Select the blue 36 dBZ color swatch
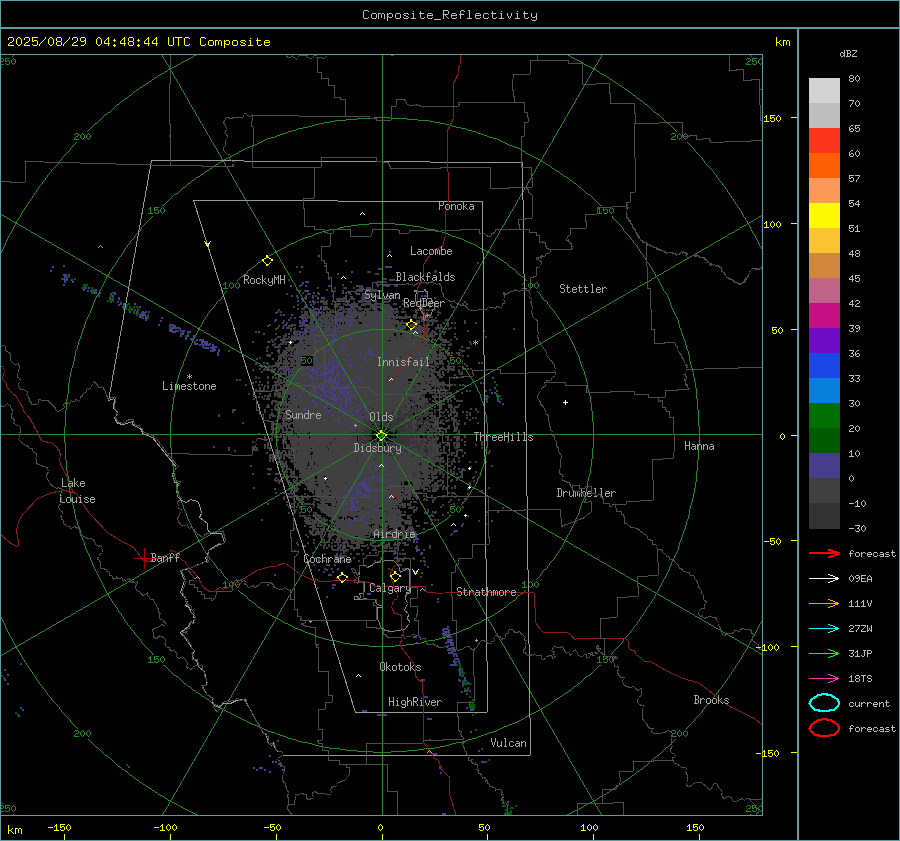This screenshot has height=841, width=900. tap(824, 365)
